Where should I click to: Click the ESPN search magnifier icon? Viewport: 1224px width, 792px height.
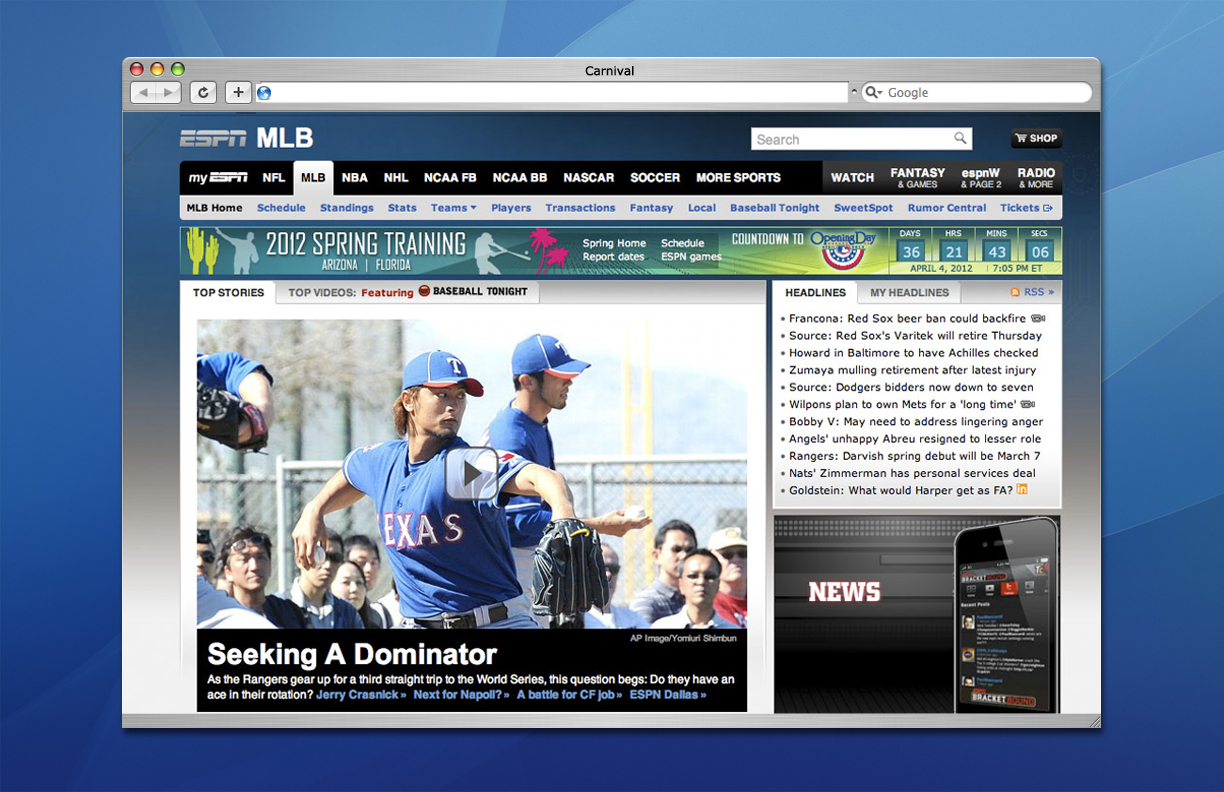click(960, 139)
